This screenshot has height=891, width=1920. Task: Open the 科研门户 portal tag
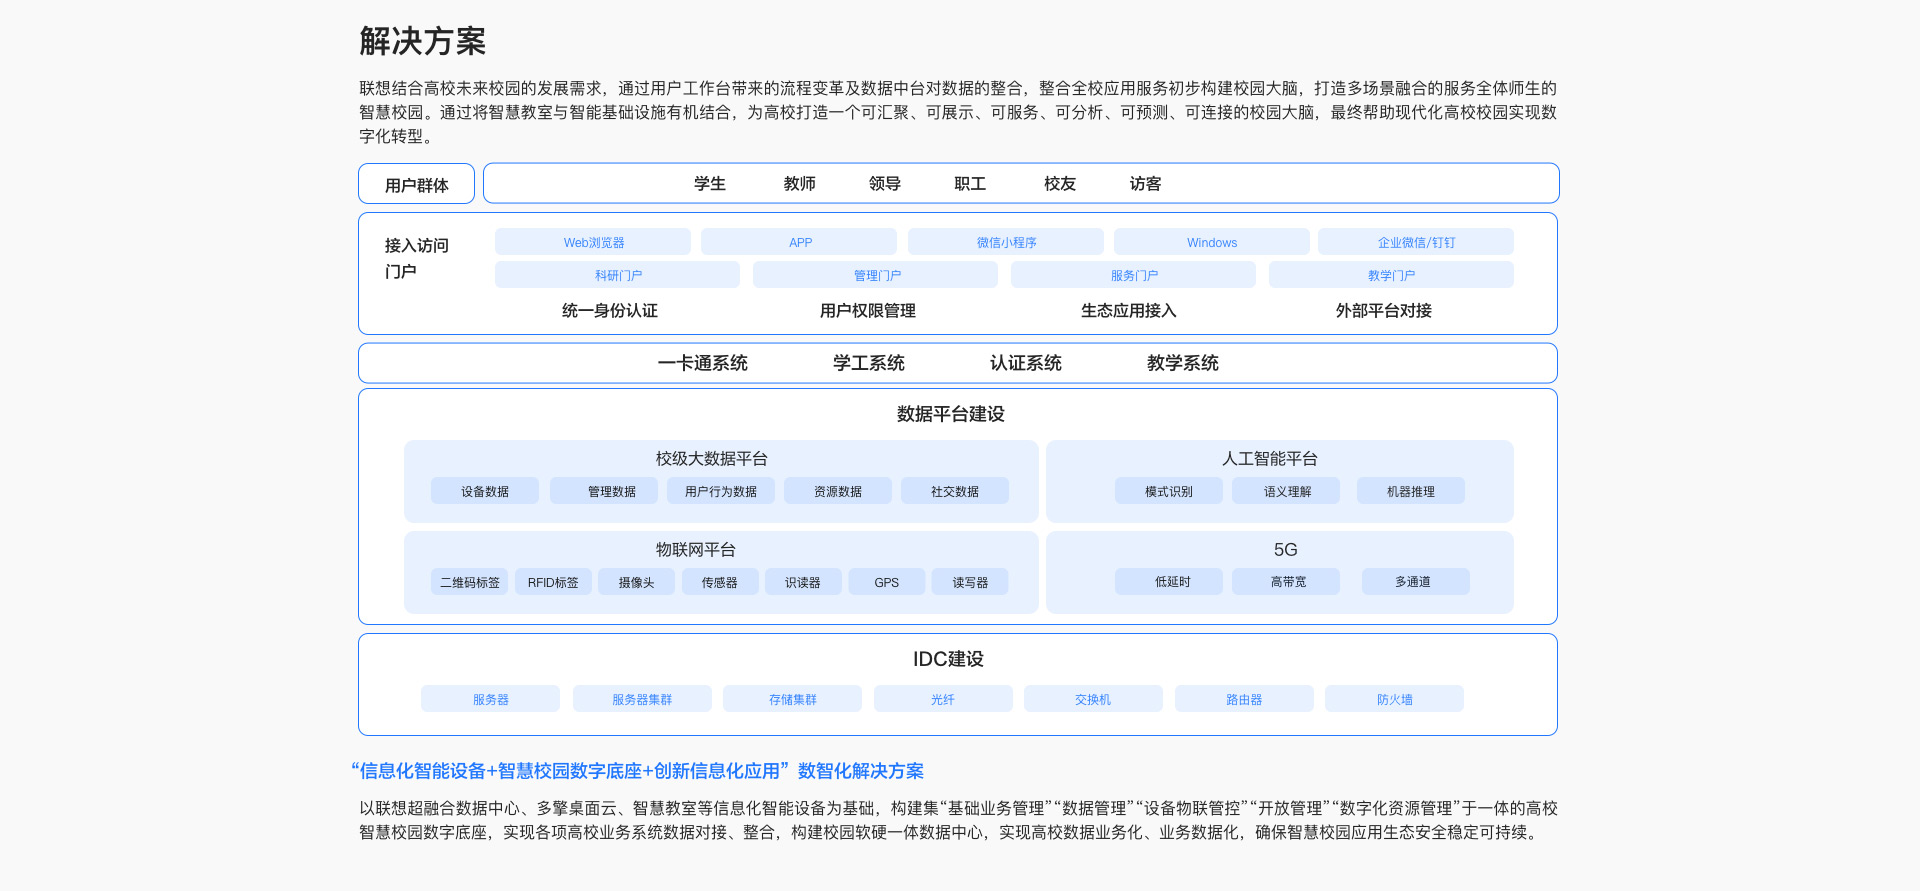coord(617,275)
